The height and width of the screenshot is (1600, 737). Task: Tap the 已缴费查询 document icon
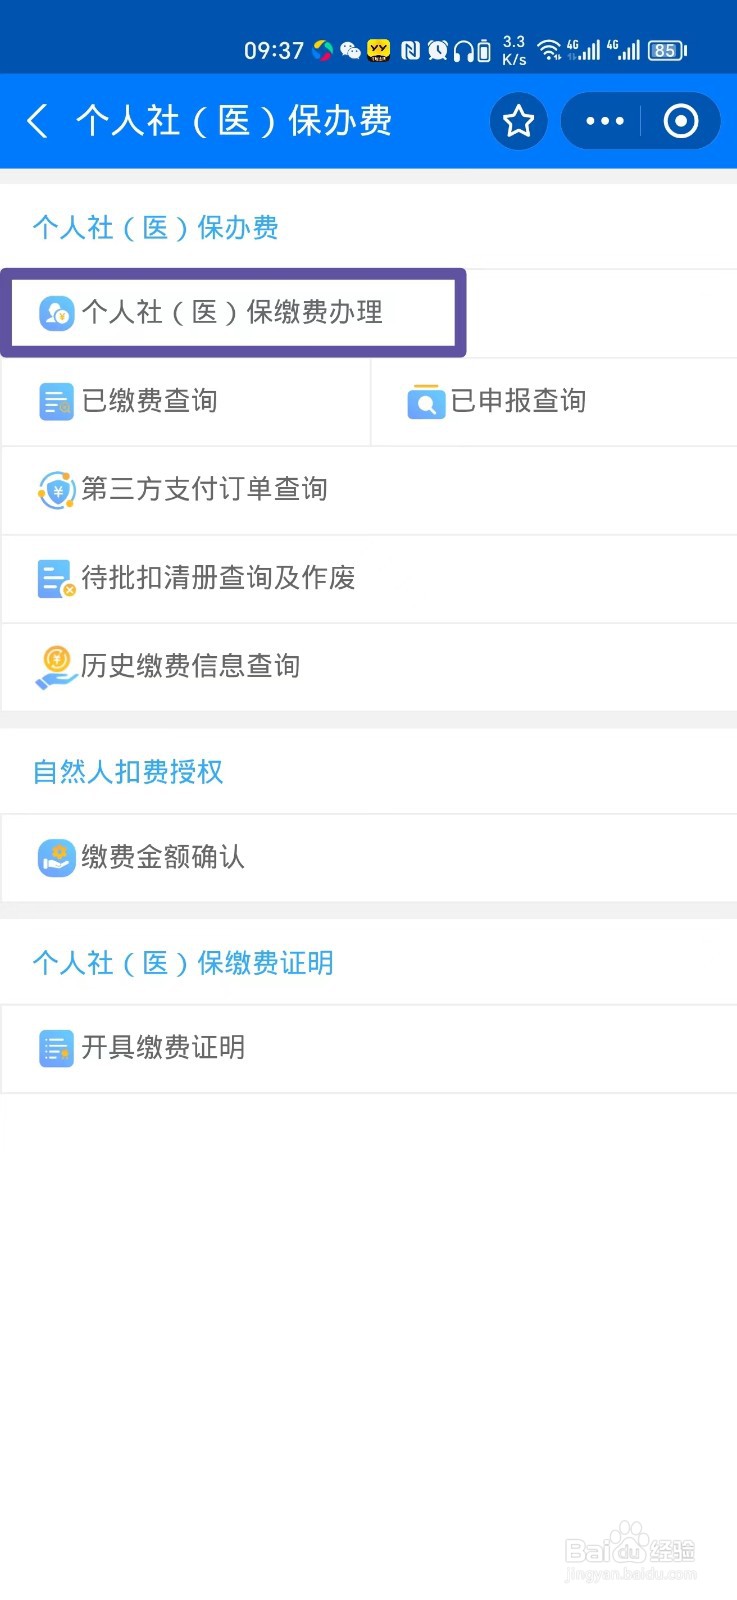click(x=57, y=402)
